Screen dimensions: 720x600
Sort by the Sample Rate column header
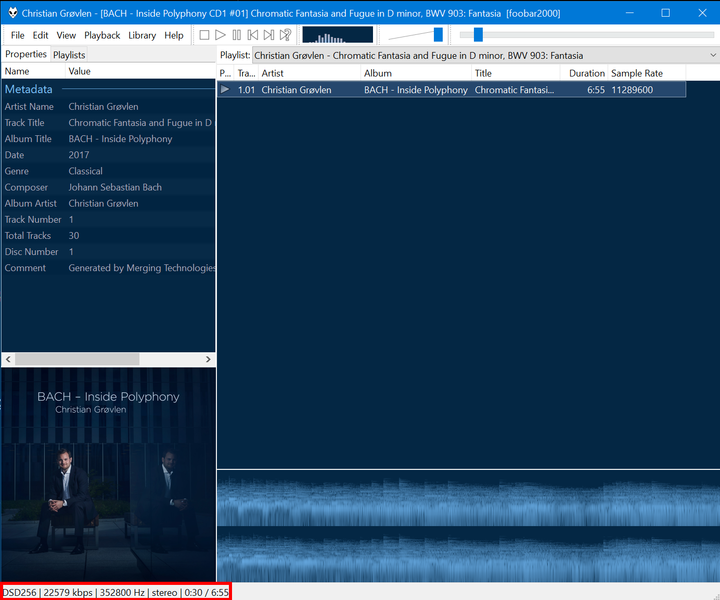tap(647, 73)
